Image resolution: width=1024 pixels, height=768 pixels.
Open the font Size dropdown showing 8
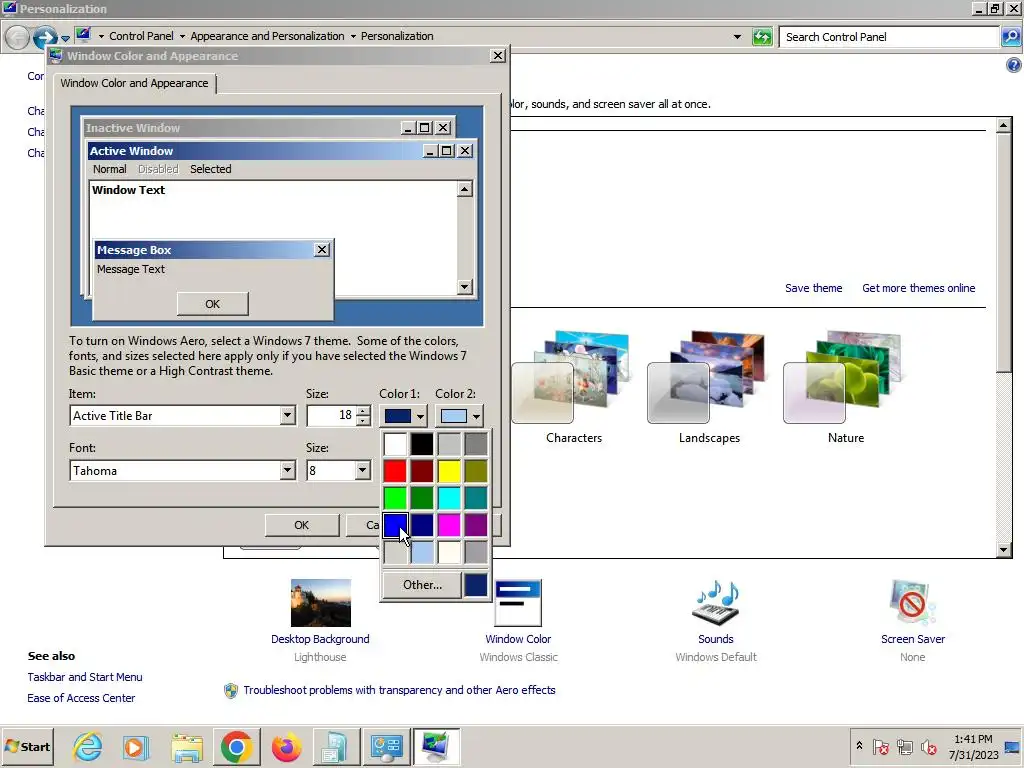[362, 470]
